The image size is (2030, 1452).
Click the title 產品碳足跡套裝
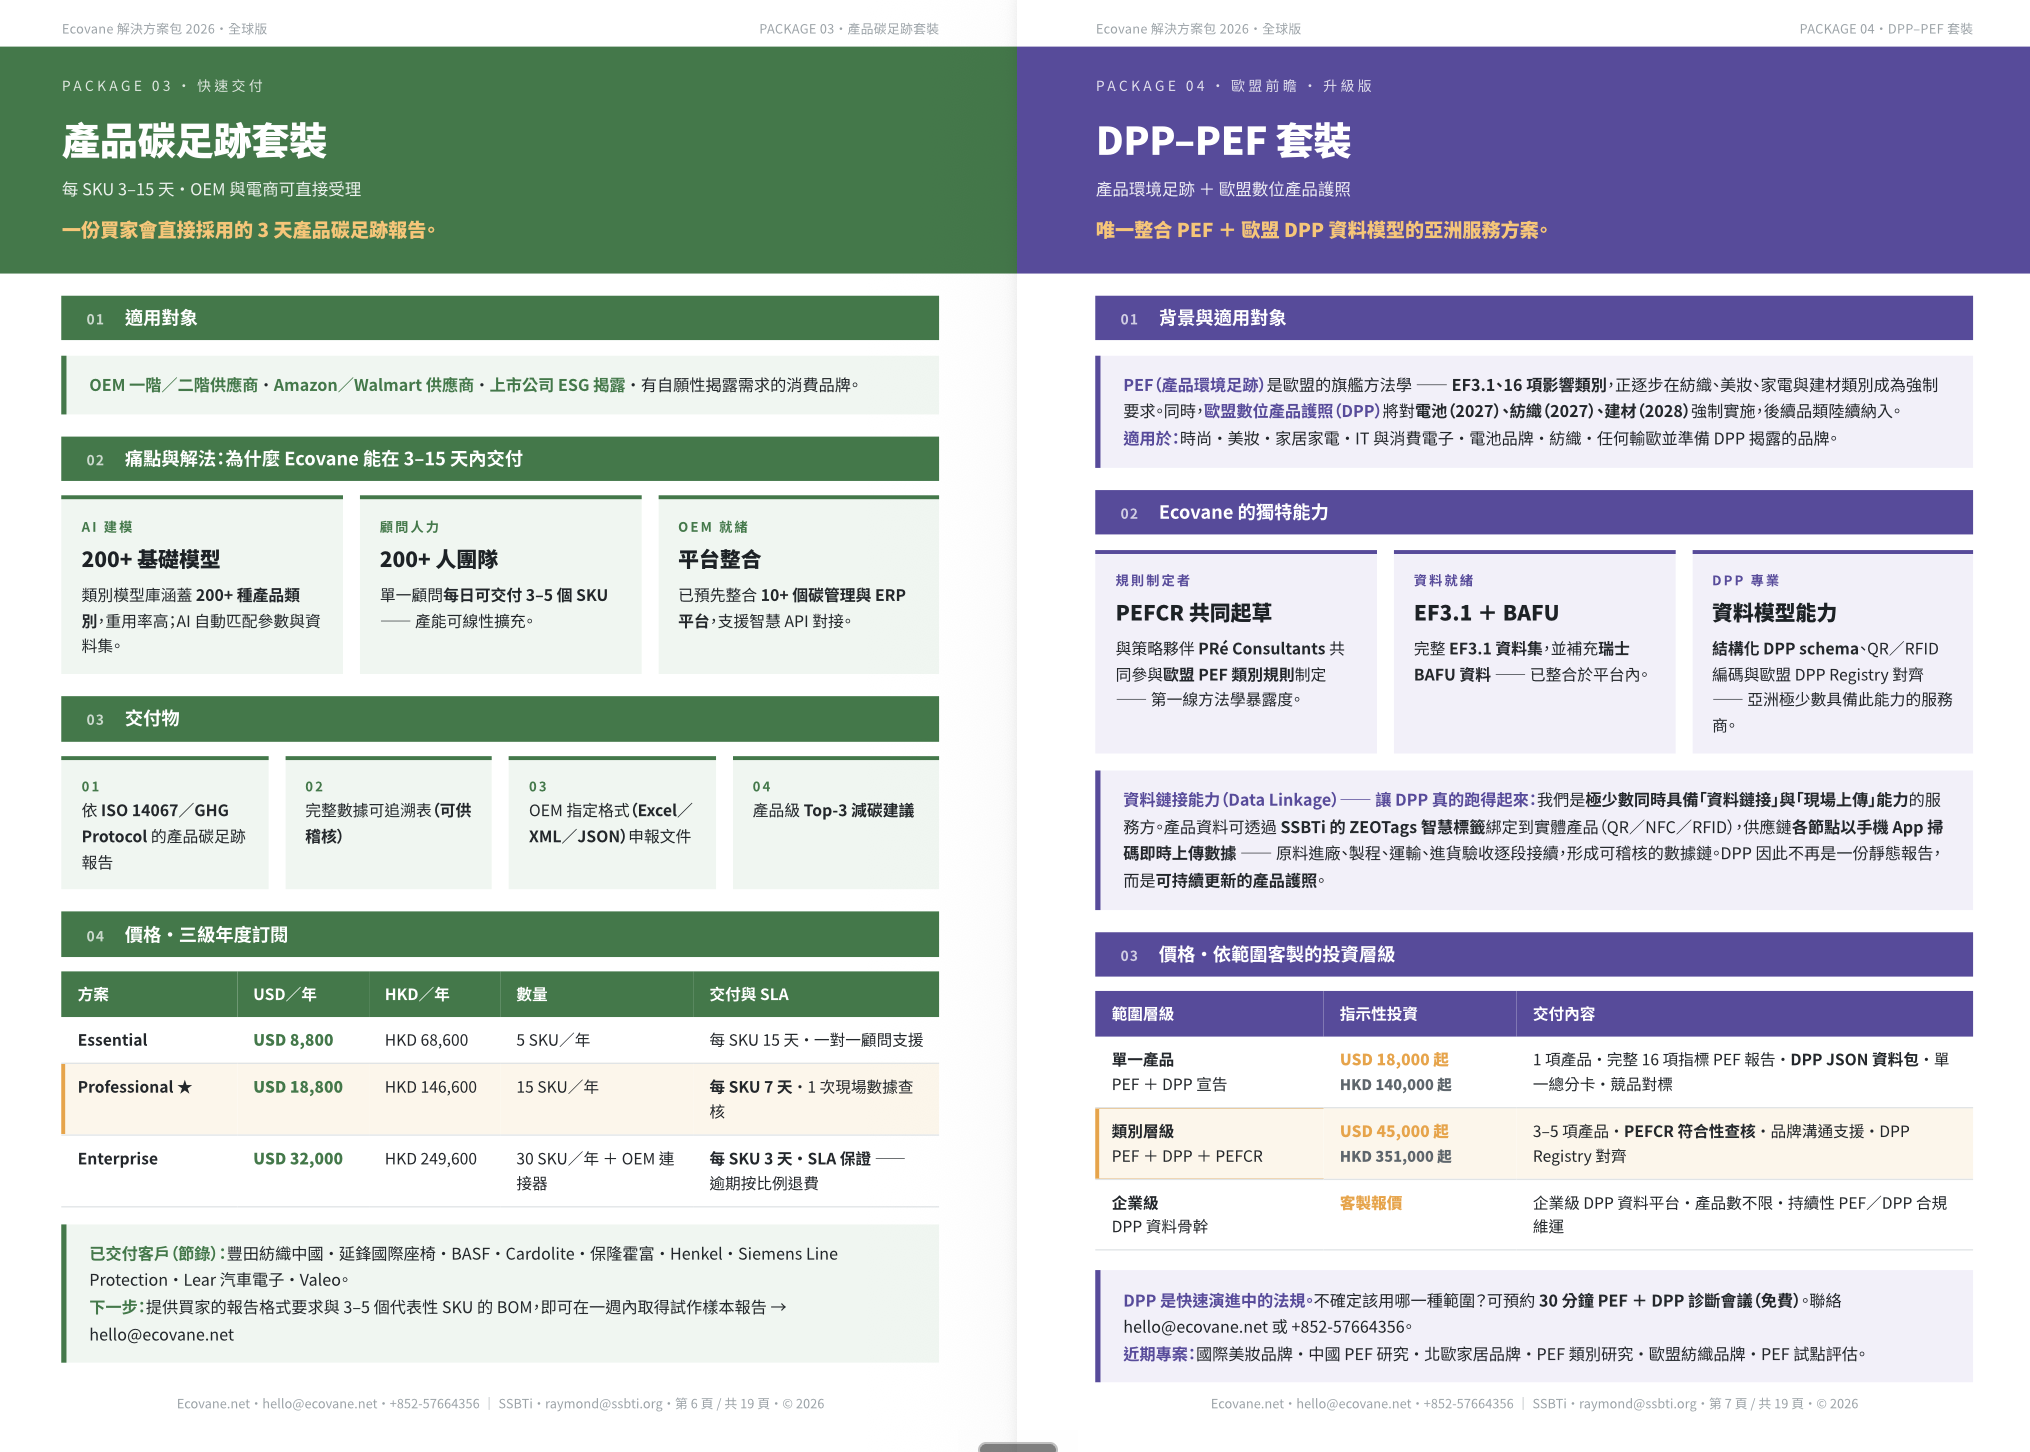click(194, 141)
